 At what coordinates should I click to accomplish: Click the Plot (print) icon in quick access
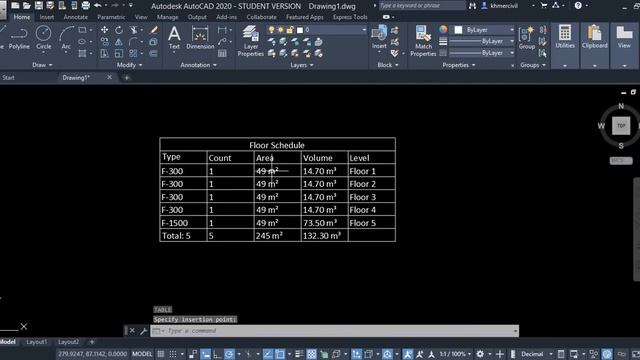point(86,6)
